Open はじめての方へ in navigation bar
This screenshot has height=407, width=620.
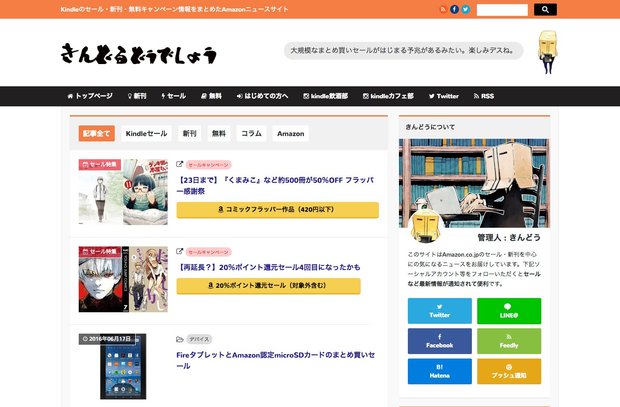(x=262, y=96)
